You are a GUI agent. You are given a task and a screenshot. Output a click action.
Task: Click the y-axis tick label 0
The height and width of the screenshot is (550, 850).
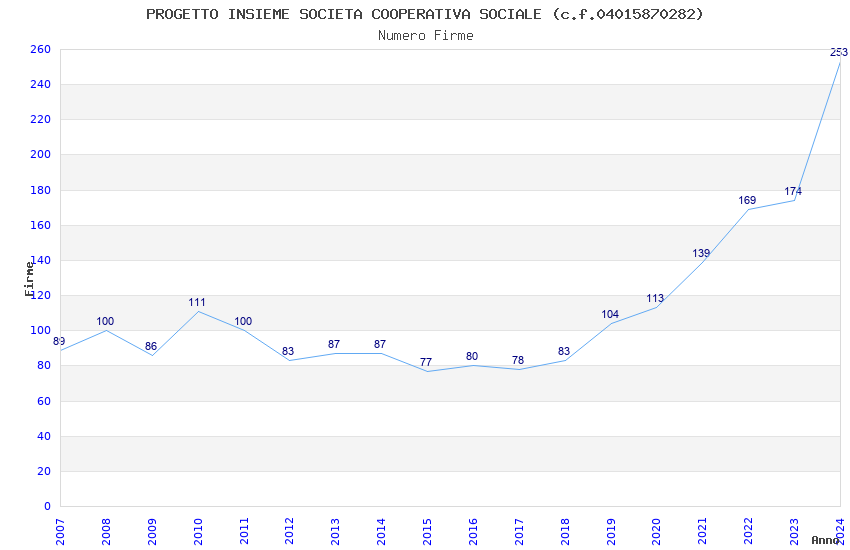coord(48,507)
